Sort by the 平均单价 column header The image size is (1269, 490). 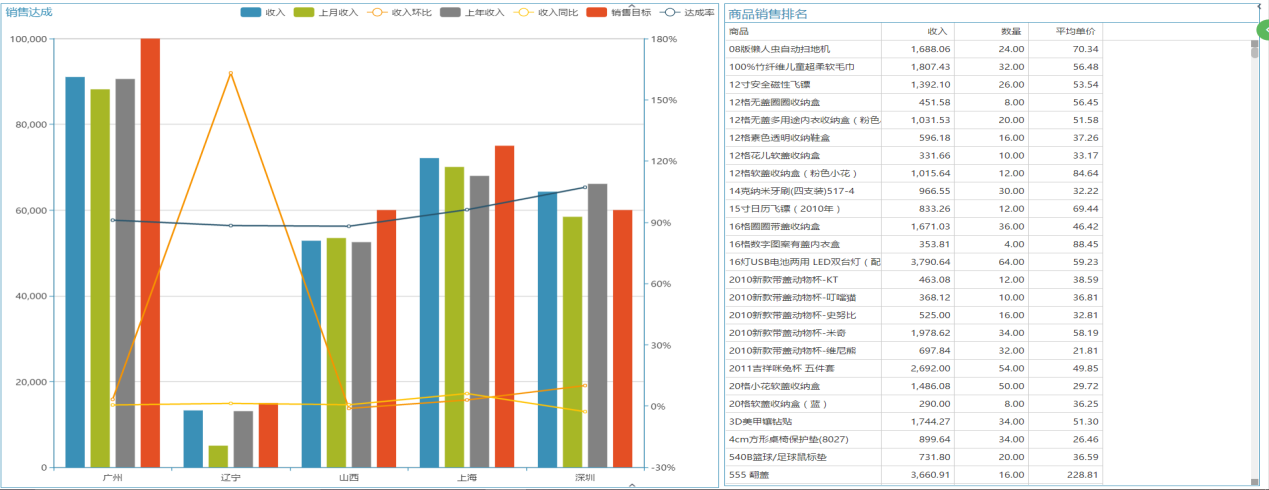coord(1065,32)
